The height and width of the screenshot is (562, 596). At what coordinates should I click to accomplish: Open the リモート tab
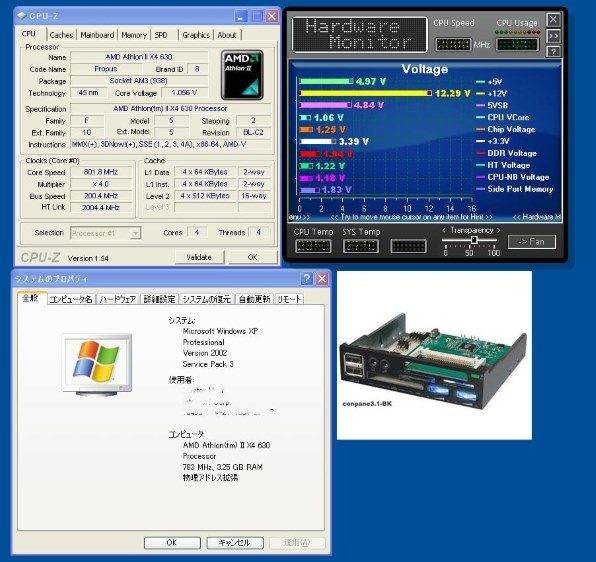point(289,299)
